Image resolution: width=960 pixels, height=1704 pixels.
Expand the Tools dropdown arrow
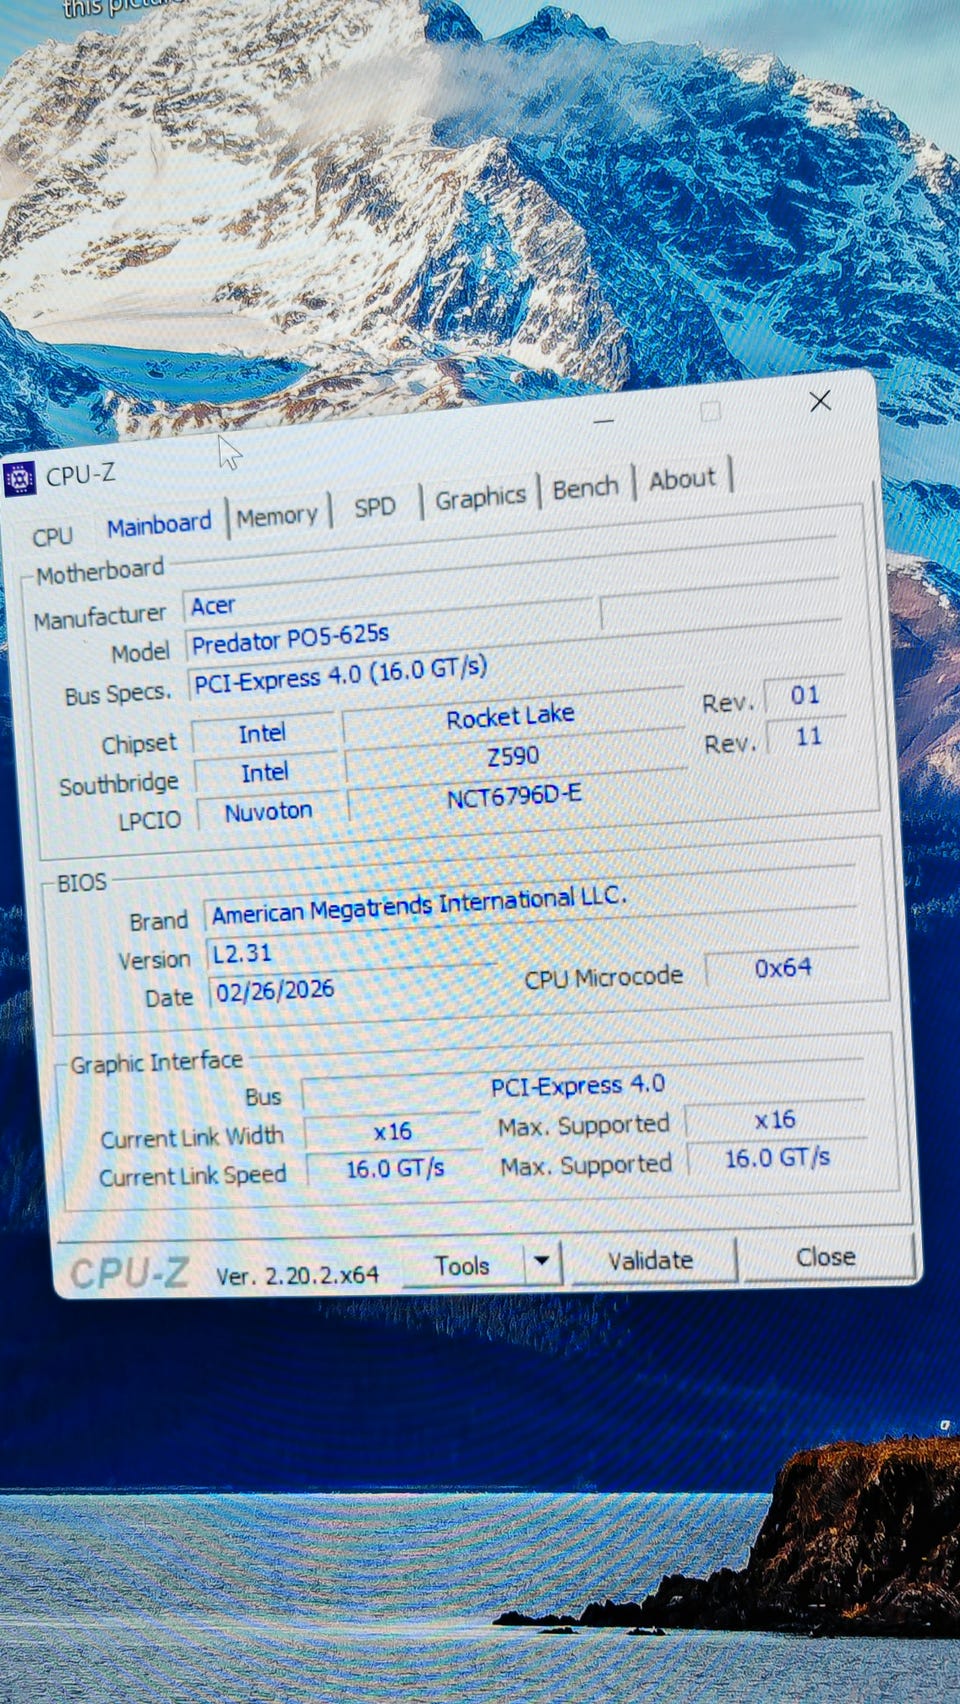(542, 1262)
